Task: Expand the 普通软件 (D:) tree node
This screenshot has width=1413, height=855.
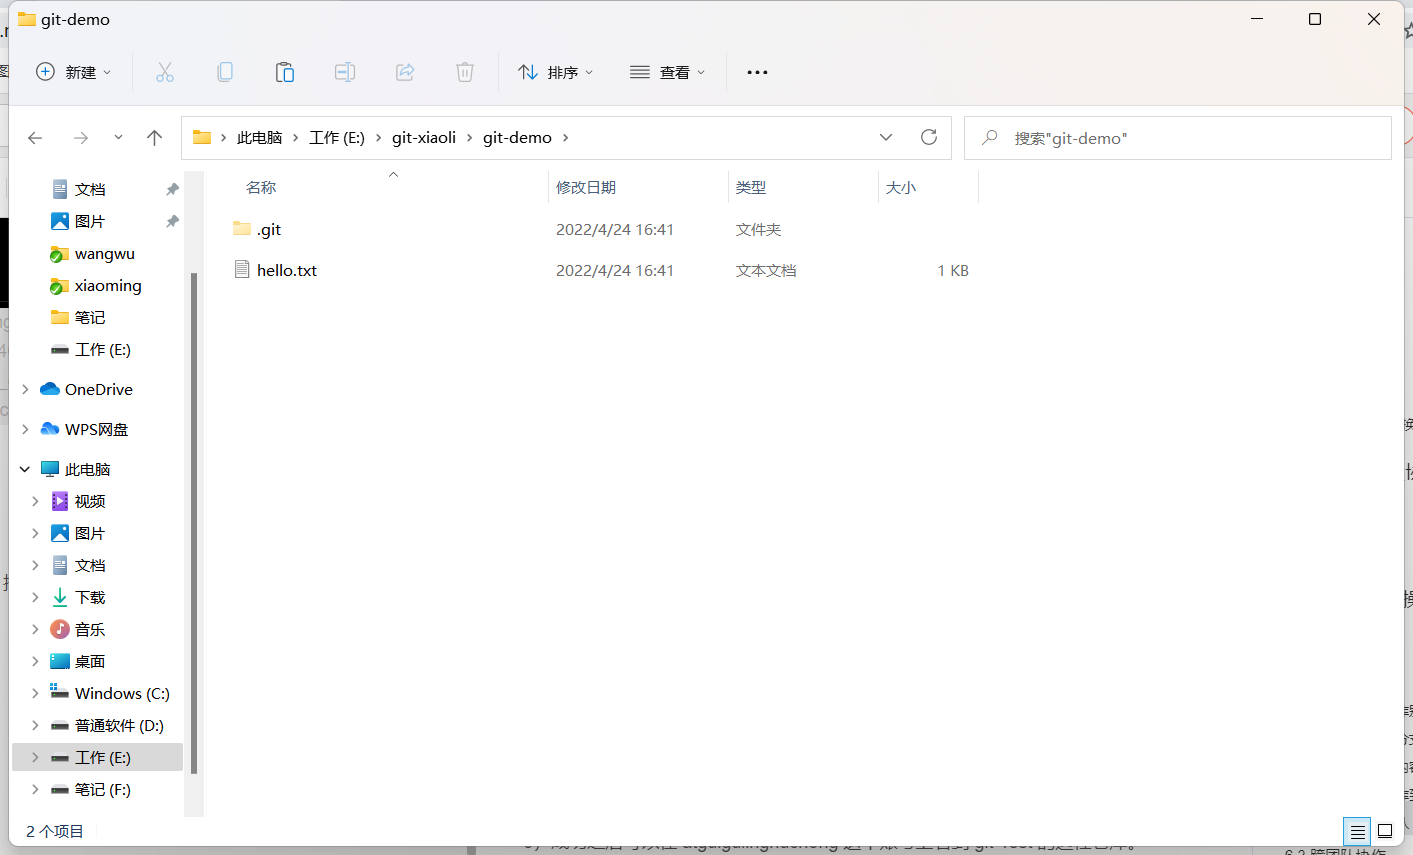Action: coord(35,725)
